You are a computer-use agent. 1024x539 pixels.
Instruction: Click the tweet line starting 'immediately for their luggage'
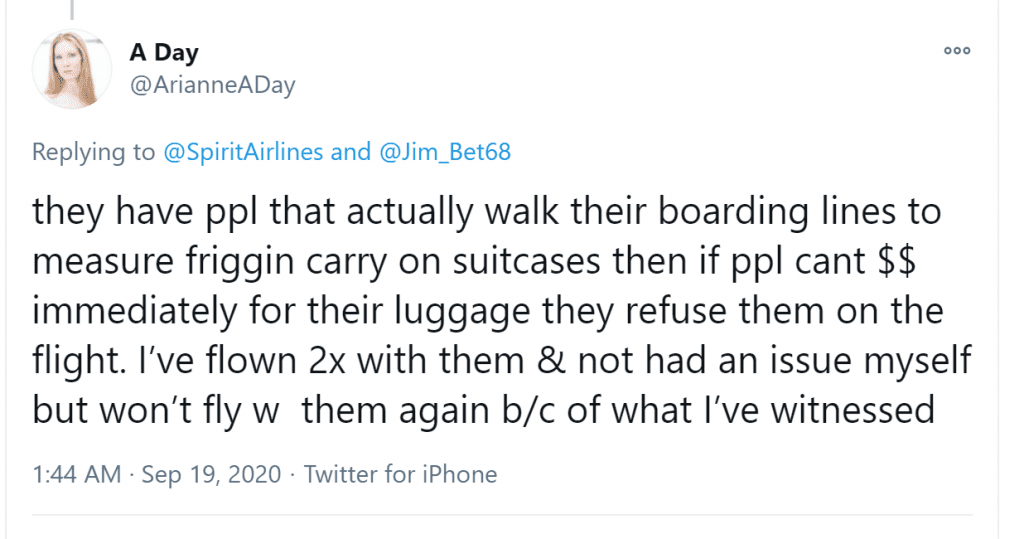488,311
